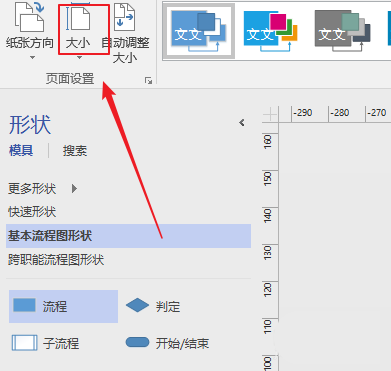This screenshot has height=371, width=391.
Task: Switch to the 搜索 tab
Action: [x=75, y=151]
